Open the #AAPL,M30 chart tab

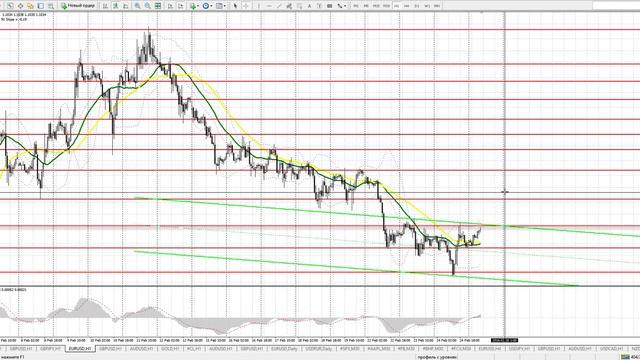pos(379,349)
